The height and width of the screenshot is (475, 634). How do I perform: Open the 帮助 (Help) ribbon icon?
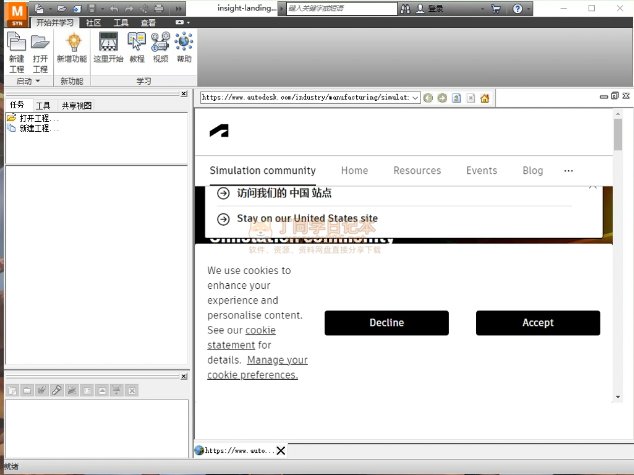click(x=184, y=48)
